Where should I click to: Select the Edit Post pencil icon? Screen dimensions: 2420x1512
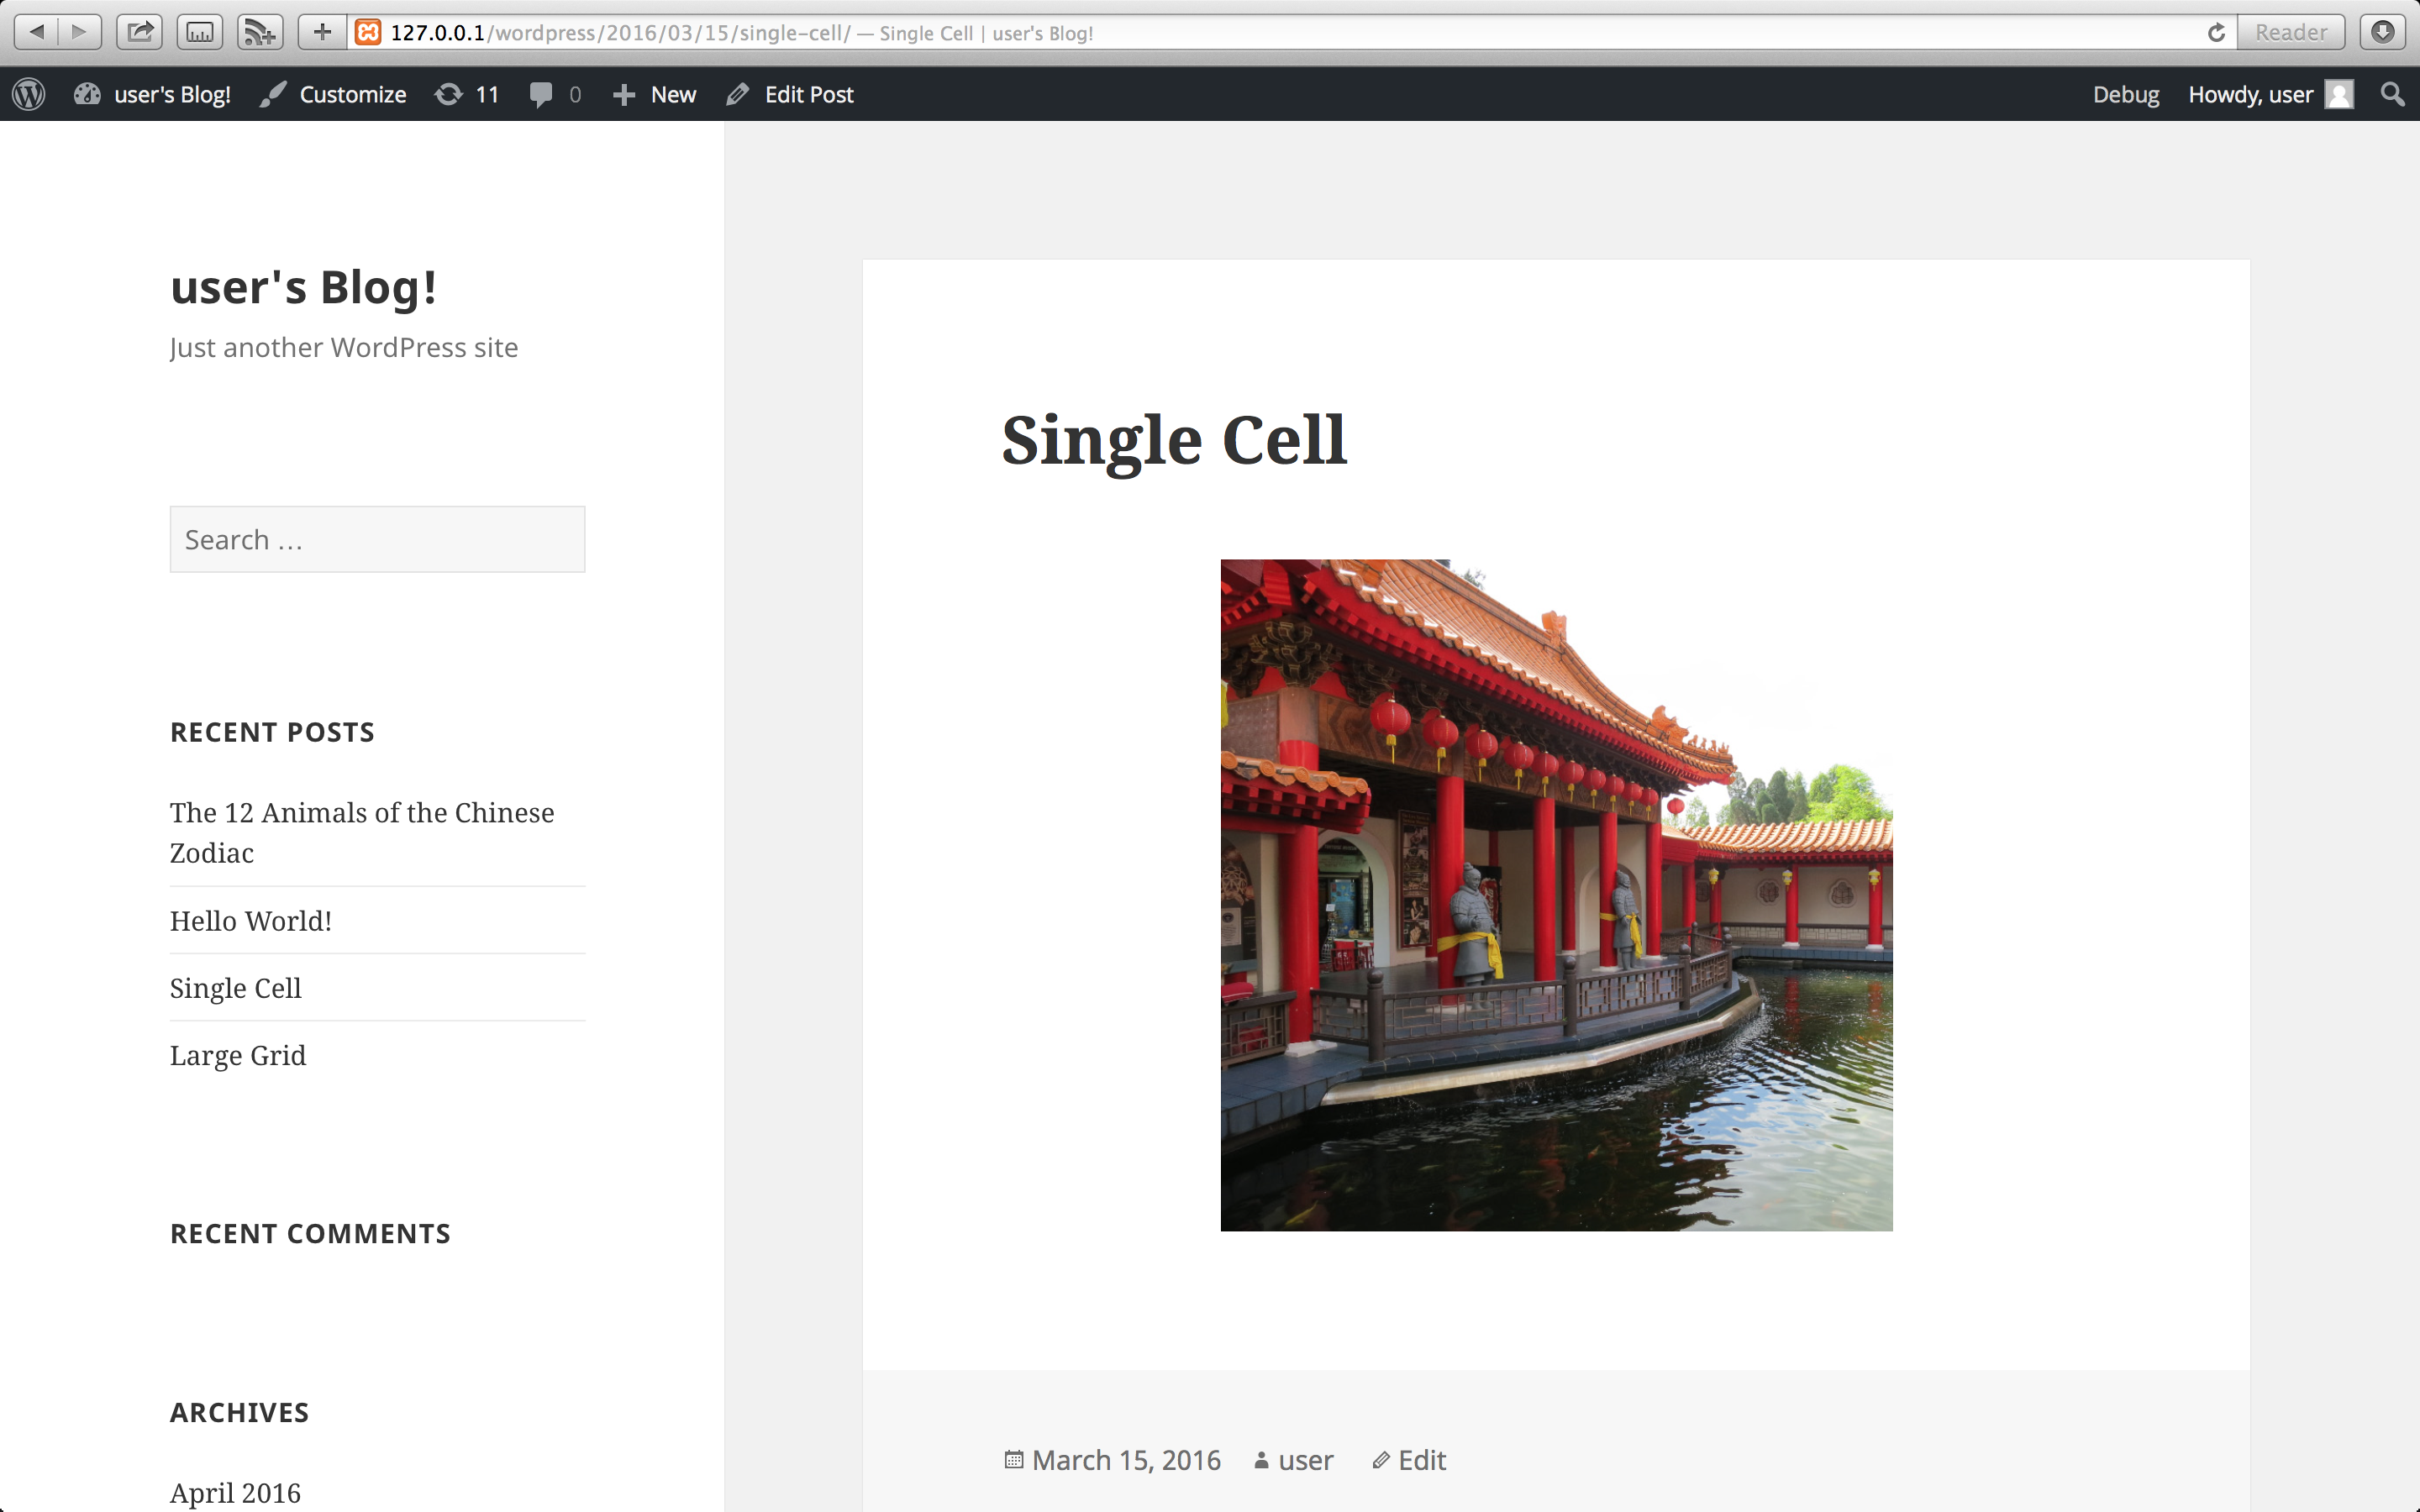[x=738, y=93]
